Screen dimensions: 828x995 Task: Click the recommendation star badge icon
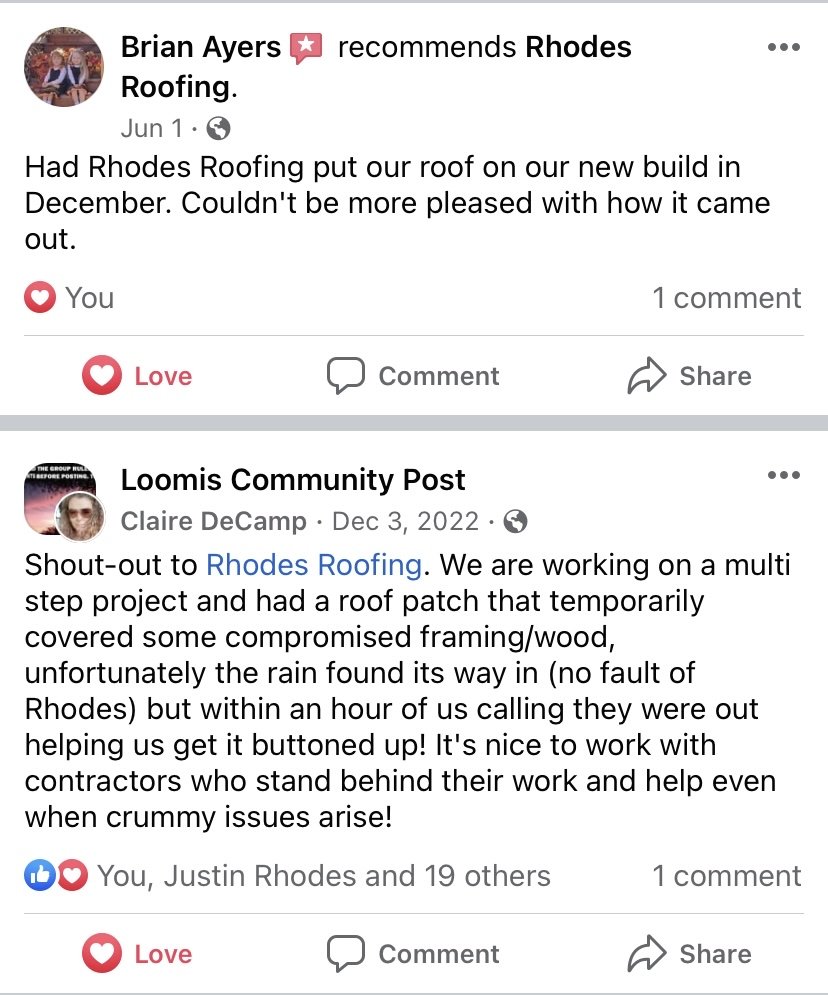[306, 47]
